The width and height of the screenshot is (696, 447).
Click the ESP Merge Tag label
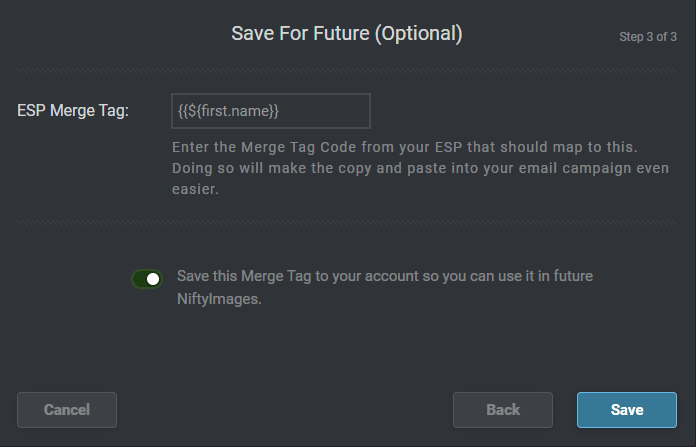click(x=73, y=111)
